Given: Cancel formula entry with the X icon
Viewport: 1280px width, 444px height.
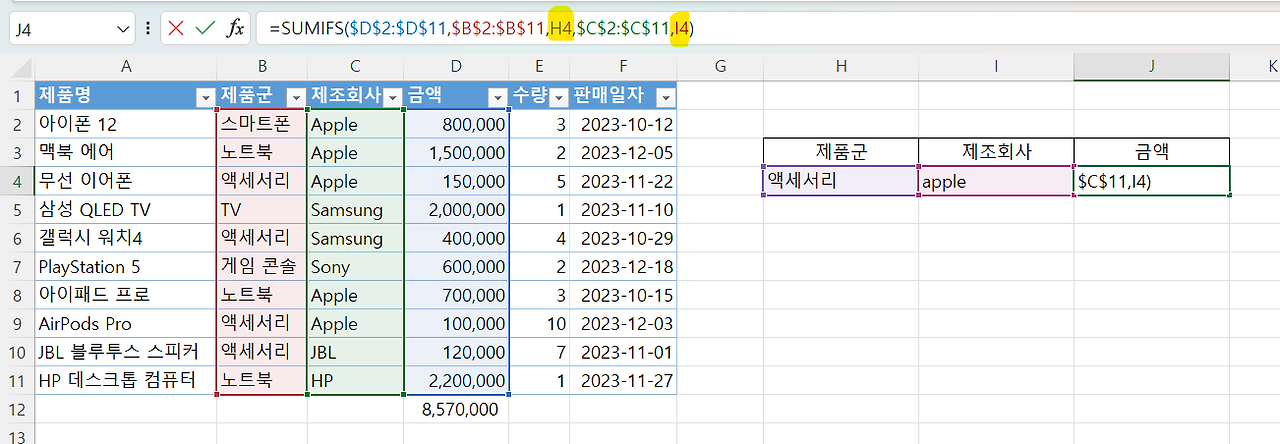Looking at the screenshot, I should 177,29.
